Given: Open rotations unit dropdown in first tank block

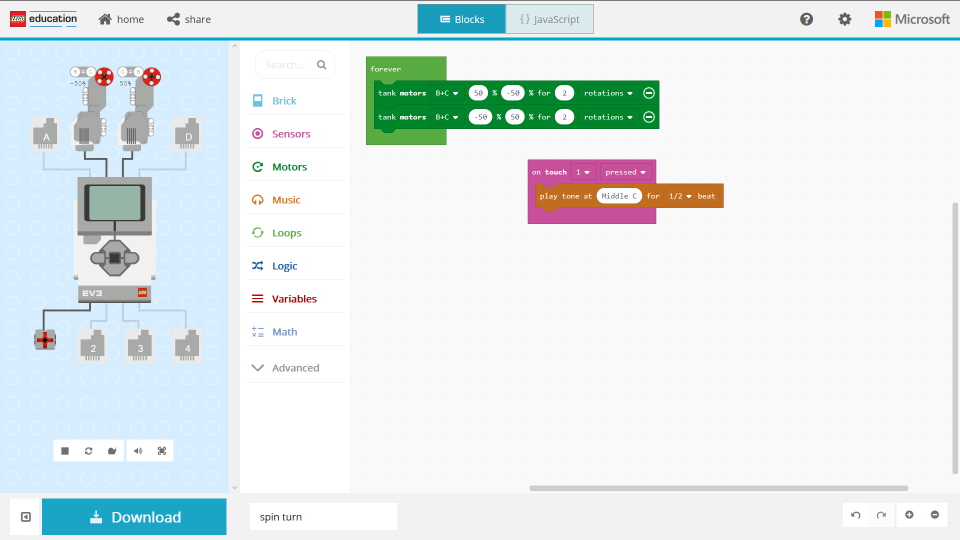Looking at the screenshot, I should pos(608,93).
